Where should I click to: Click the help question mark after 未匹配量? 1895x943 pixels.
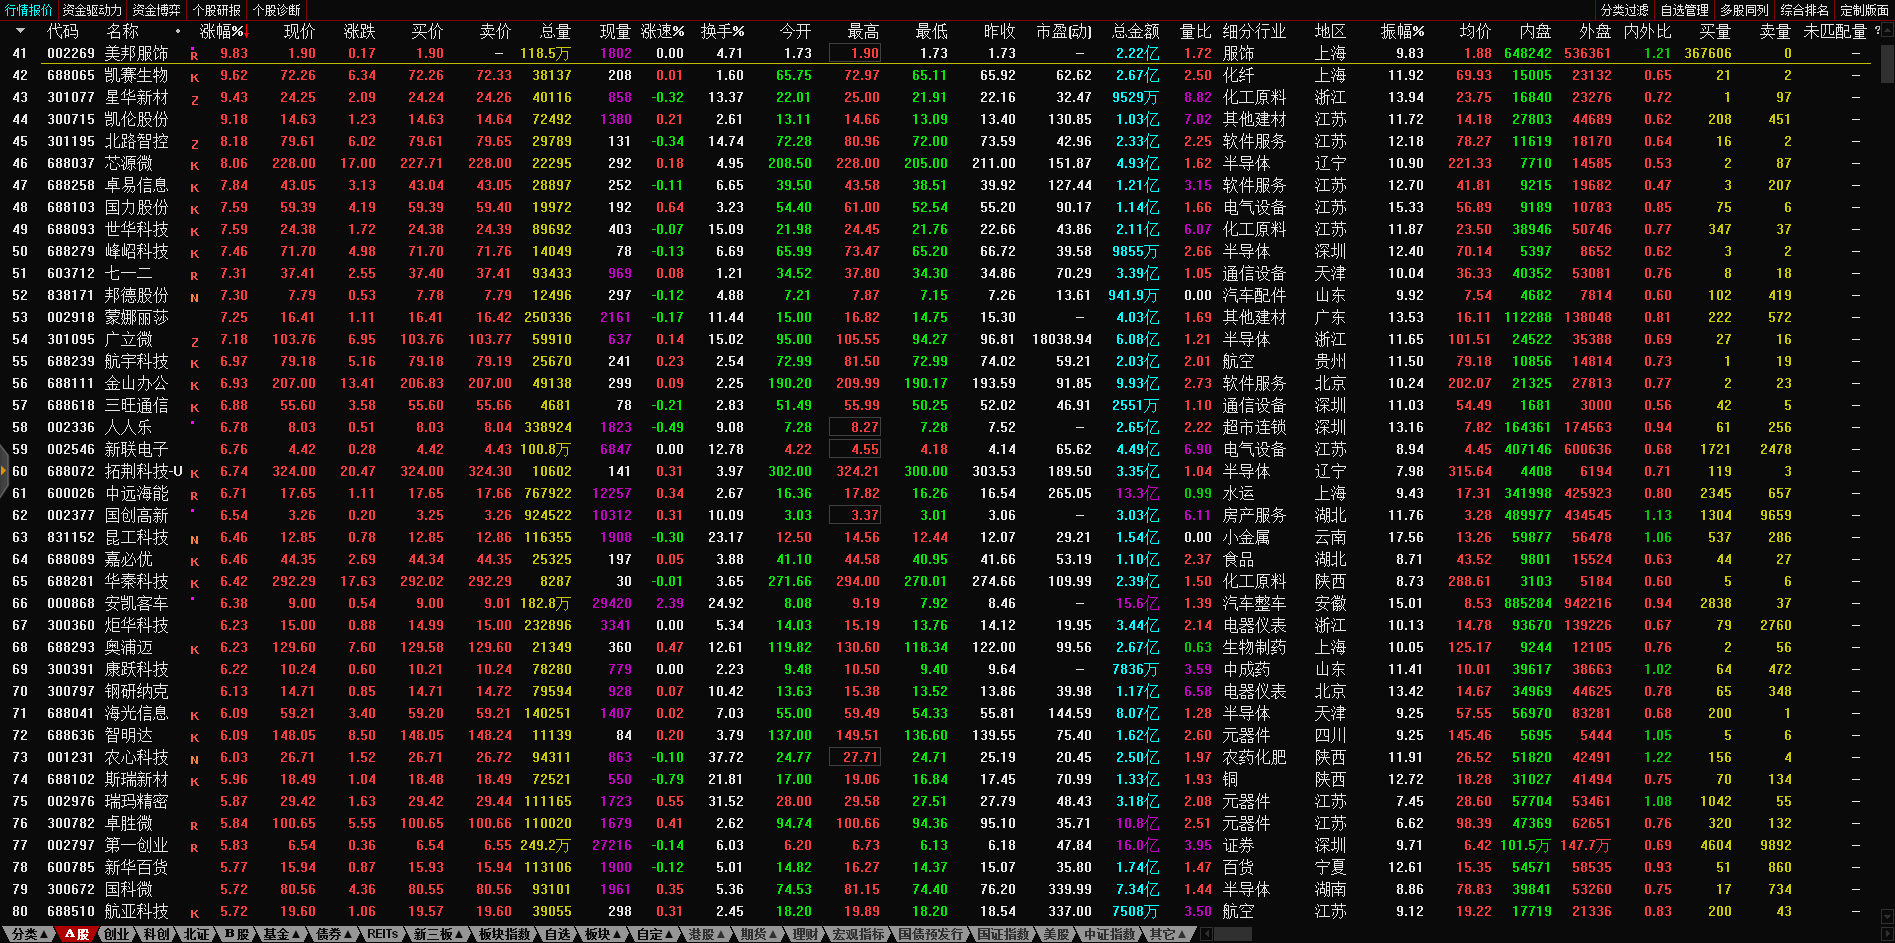(1876, 31)
